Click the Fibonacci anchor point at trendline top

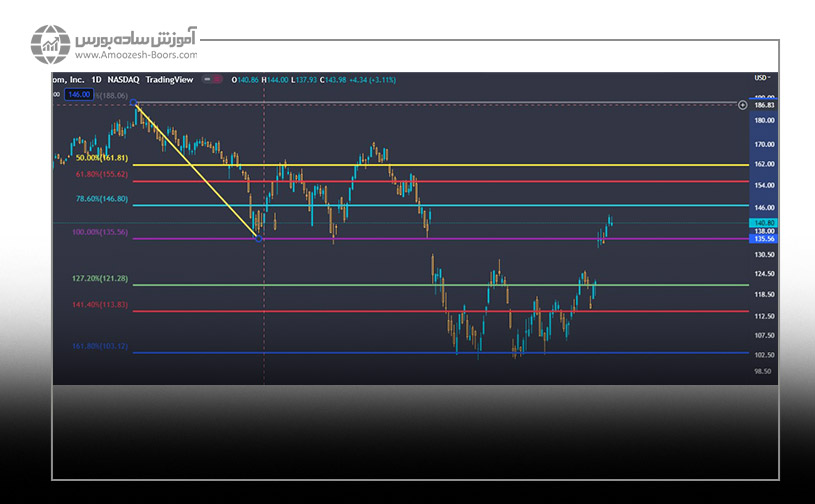[x=135, y=102]
